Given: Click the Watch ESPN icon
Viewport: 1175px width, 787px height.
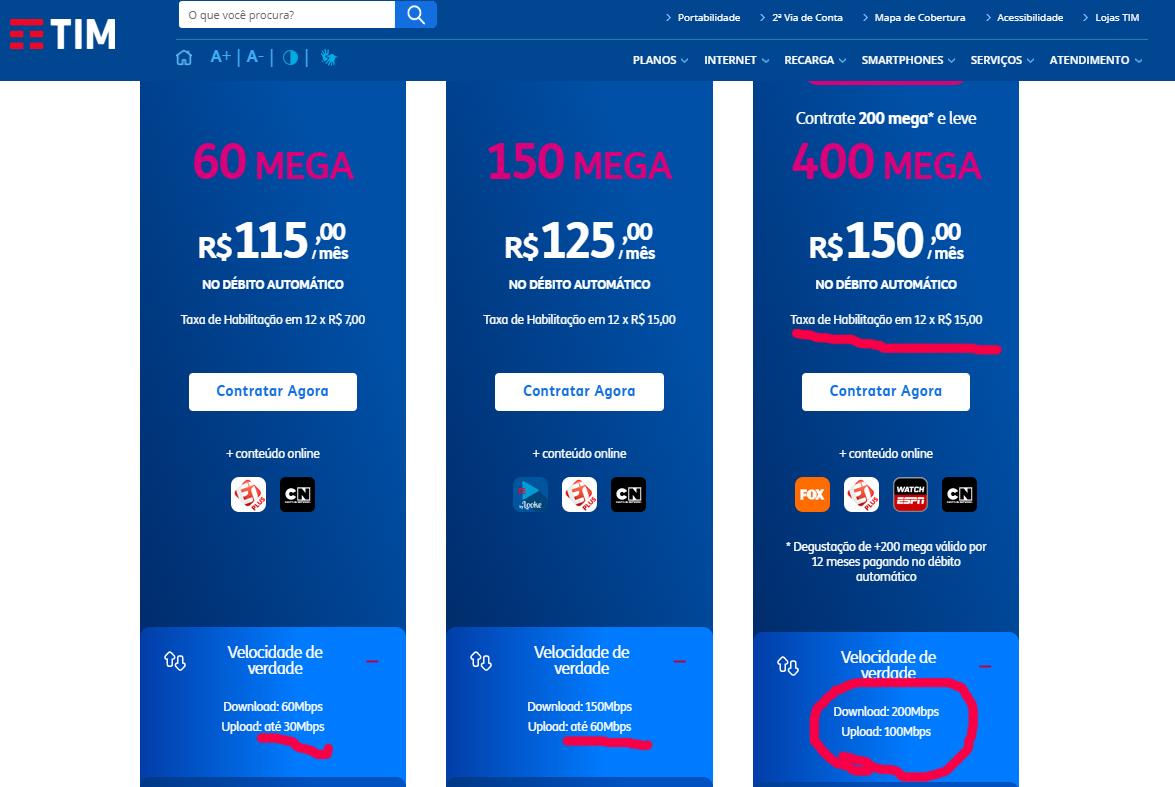Looking at the screenshot, I should 910,495.
